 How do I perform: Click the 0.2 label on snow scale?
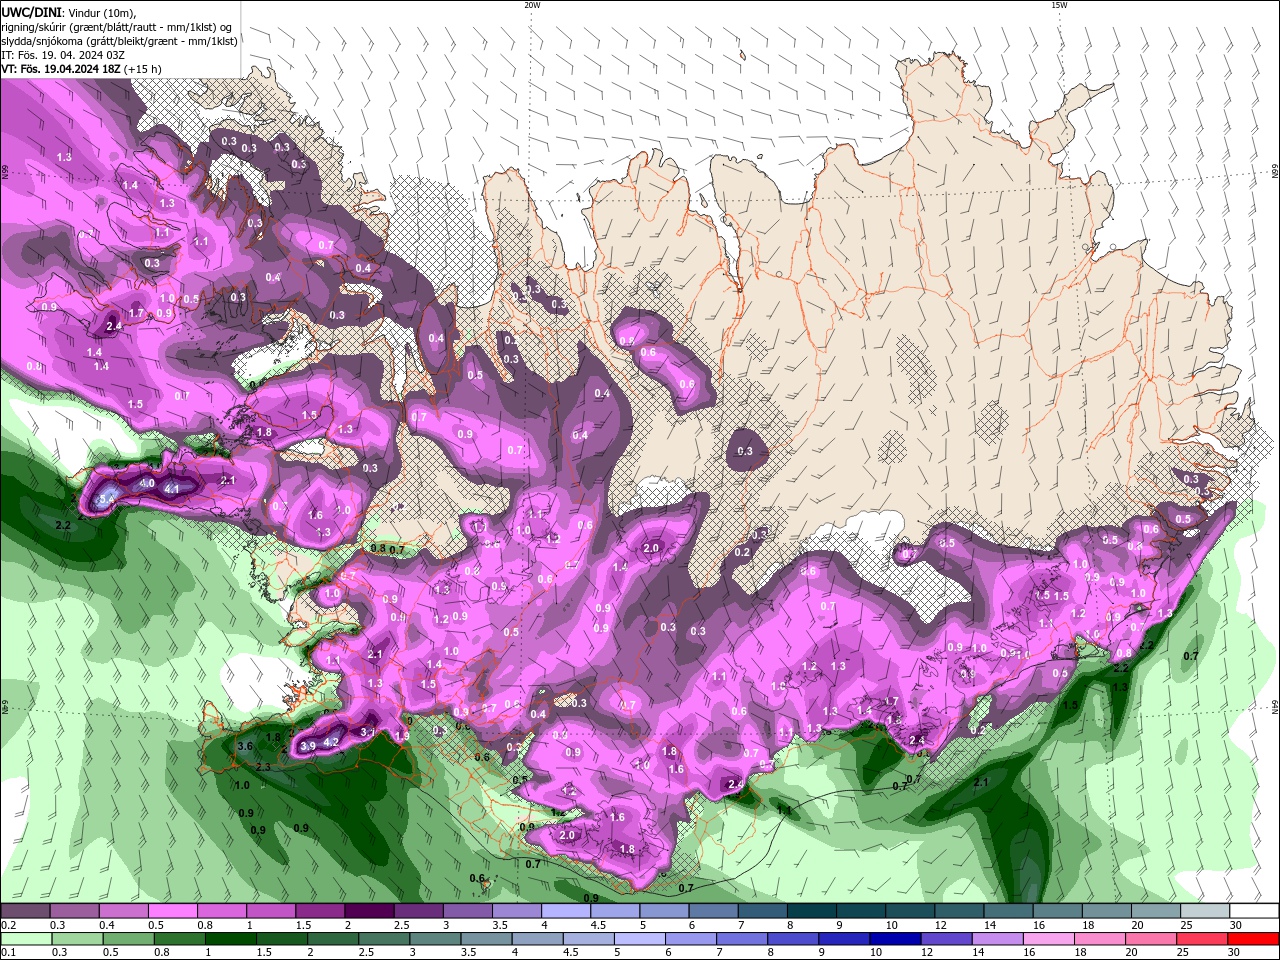coord(7,926)
